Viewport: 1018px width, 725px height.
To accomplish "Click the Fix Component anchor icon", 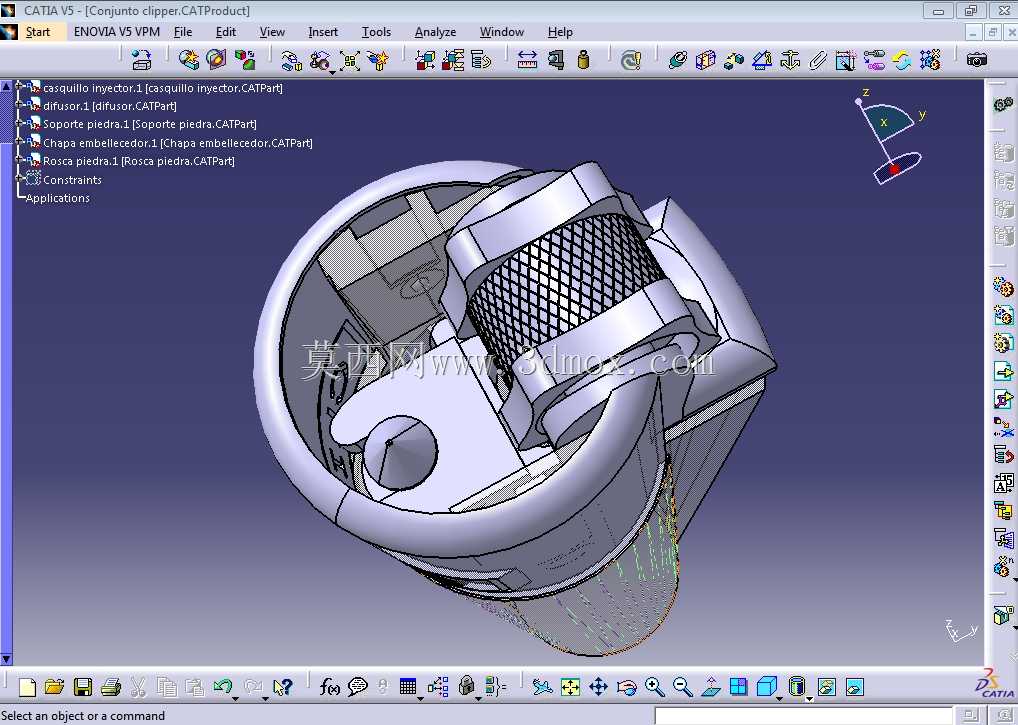I will point(789,60).
